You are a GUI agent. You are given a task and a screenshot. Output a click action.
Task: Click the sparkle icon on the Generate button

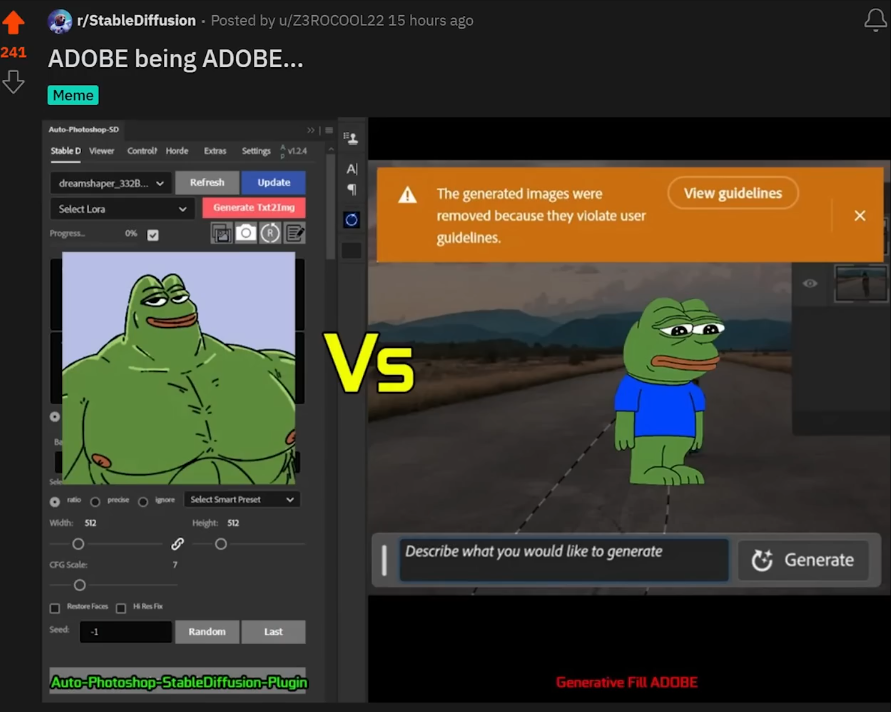(762, 560)
